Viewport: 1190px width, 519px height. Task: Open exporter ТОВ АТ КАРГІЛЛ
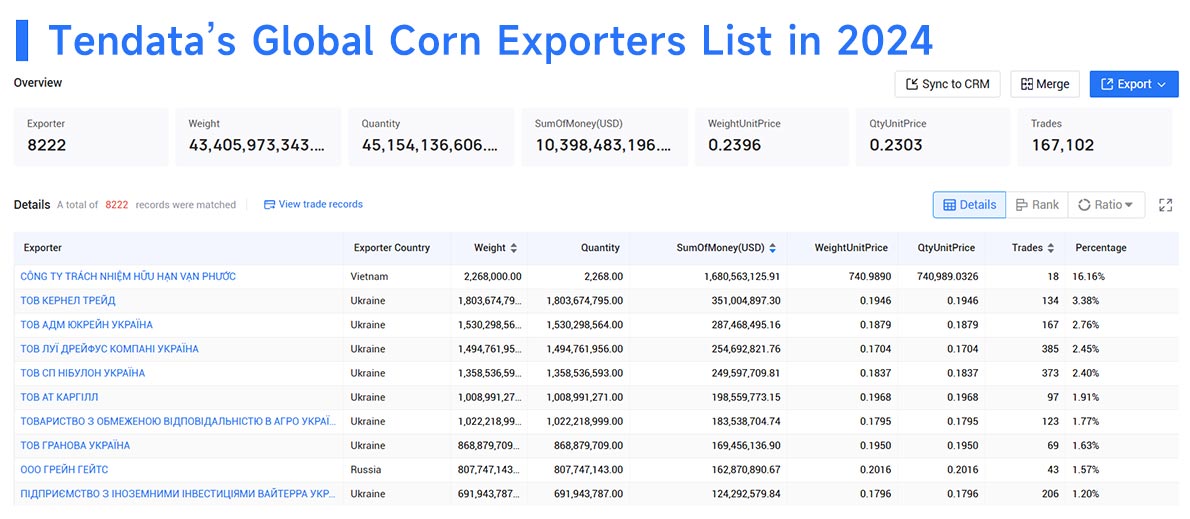59,397
